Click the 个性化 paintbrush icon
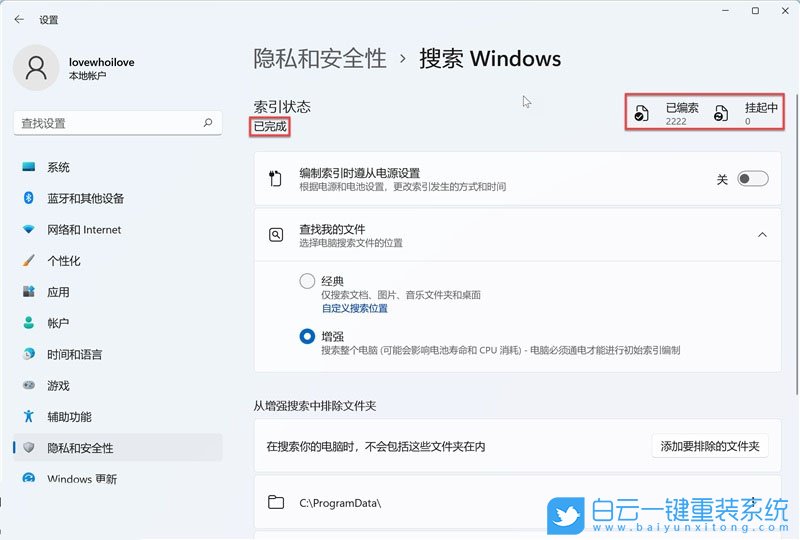800x540 pixels. coord(29,260)
